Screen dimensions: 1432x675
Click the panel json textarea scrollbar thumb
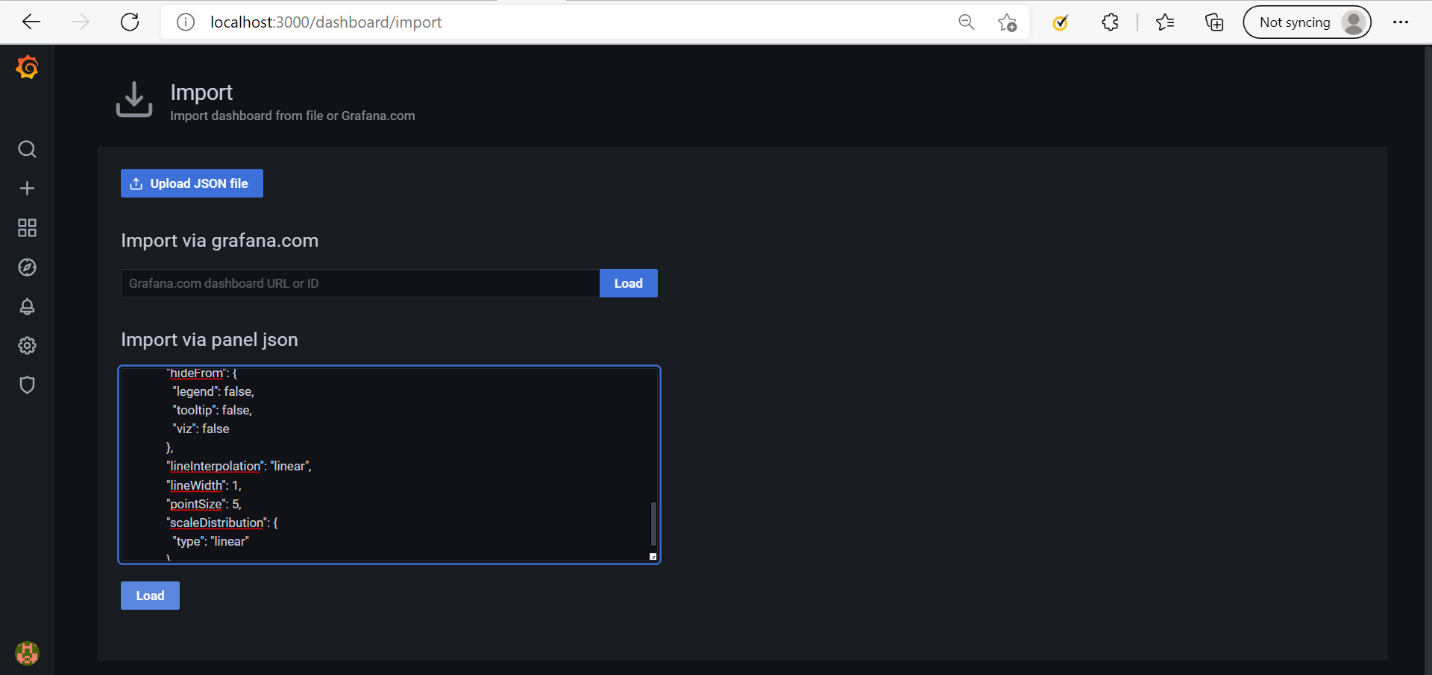[x=654, y=523]
